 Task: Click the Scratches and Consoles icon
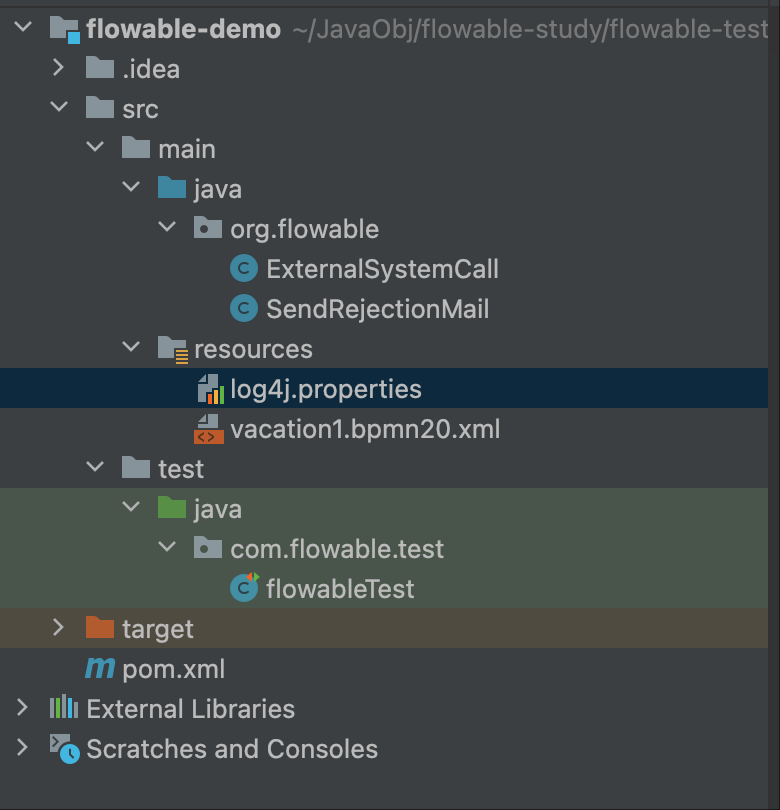tap(62, 748)
